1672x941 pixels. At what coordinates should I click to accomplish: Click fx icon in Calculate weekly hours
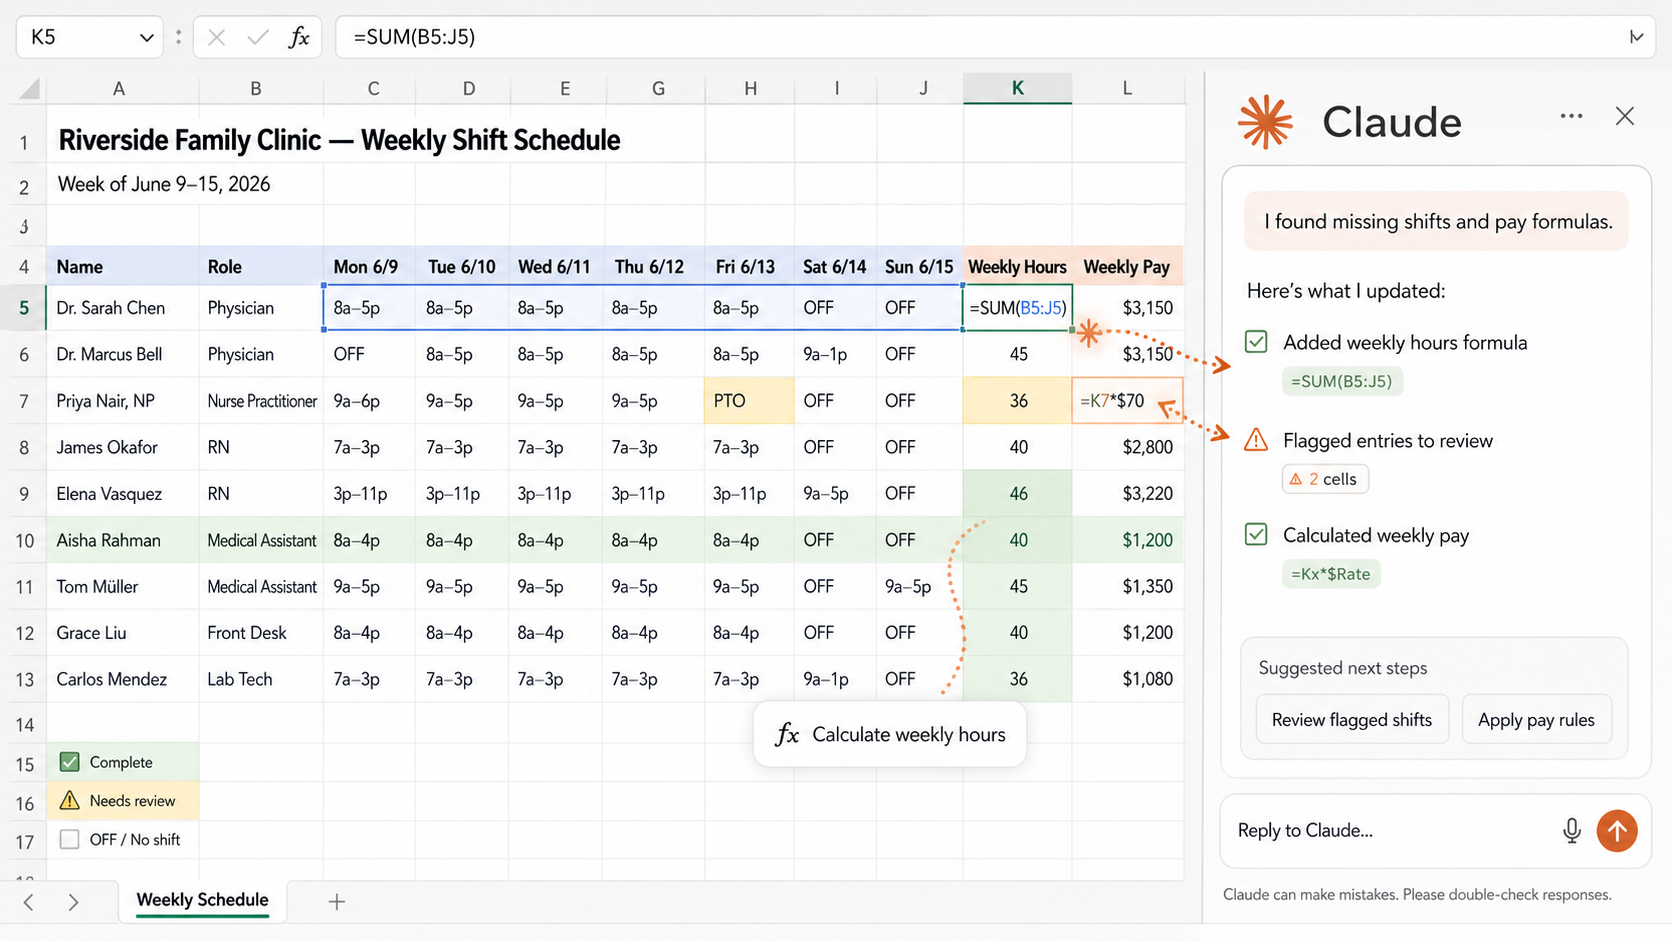point(787,735)
